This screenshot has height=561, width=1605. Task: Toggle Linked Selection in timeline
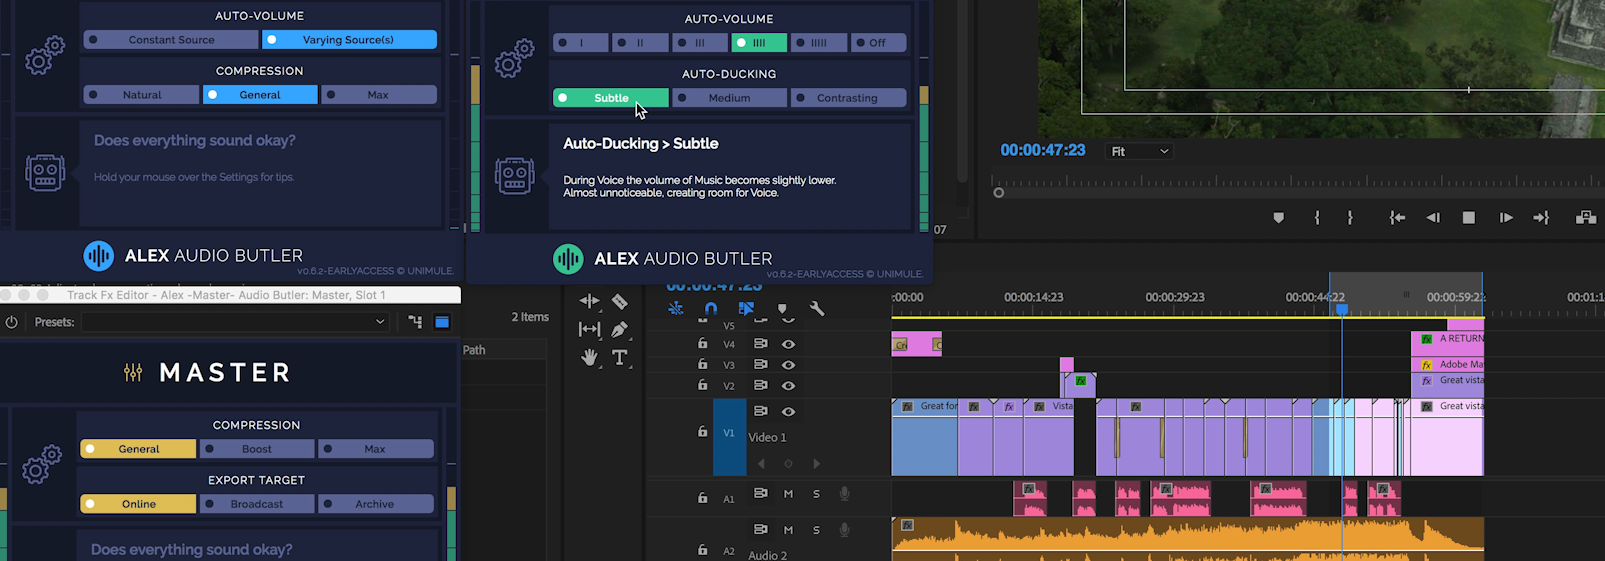[x=746, y=309]
